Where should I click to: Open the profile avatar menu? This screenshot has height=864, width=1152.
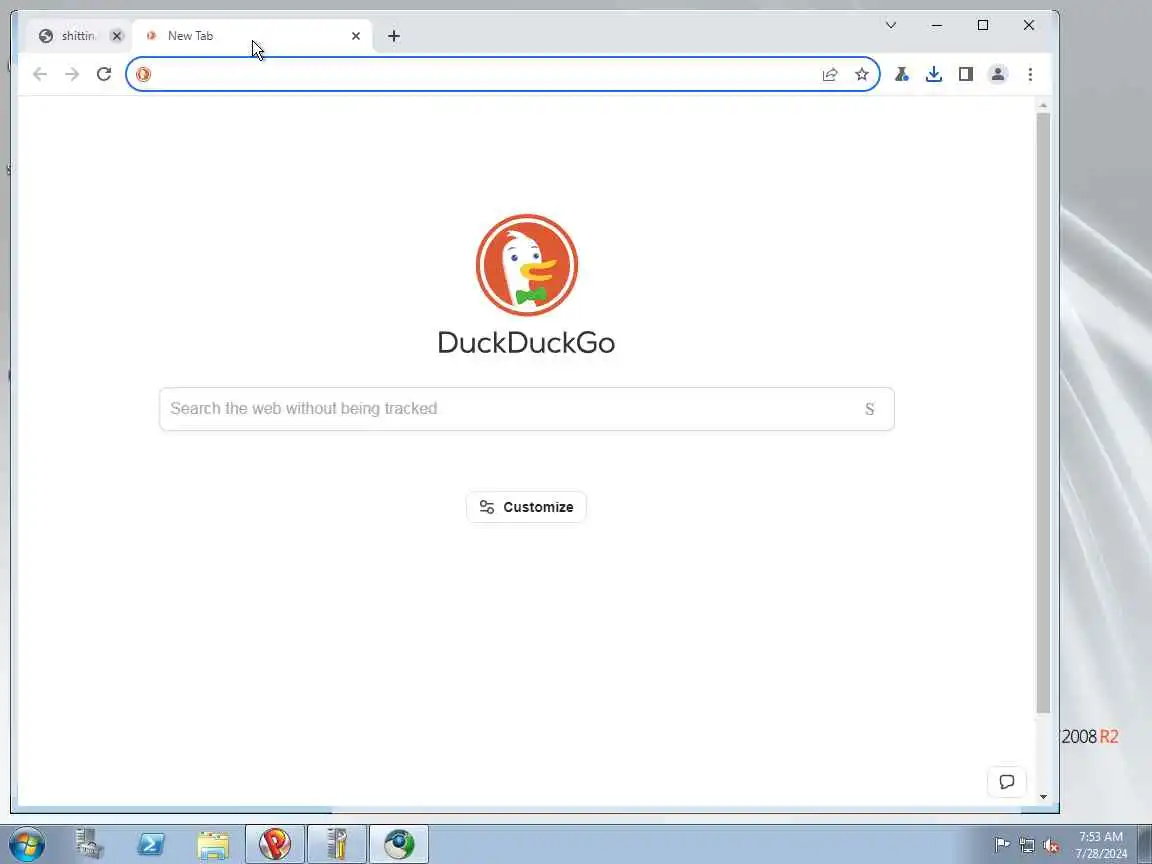[998, 74]
